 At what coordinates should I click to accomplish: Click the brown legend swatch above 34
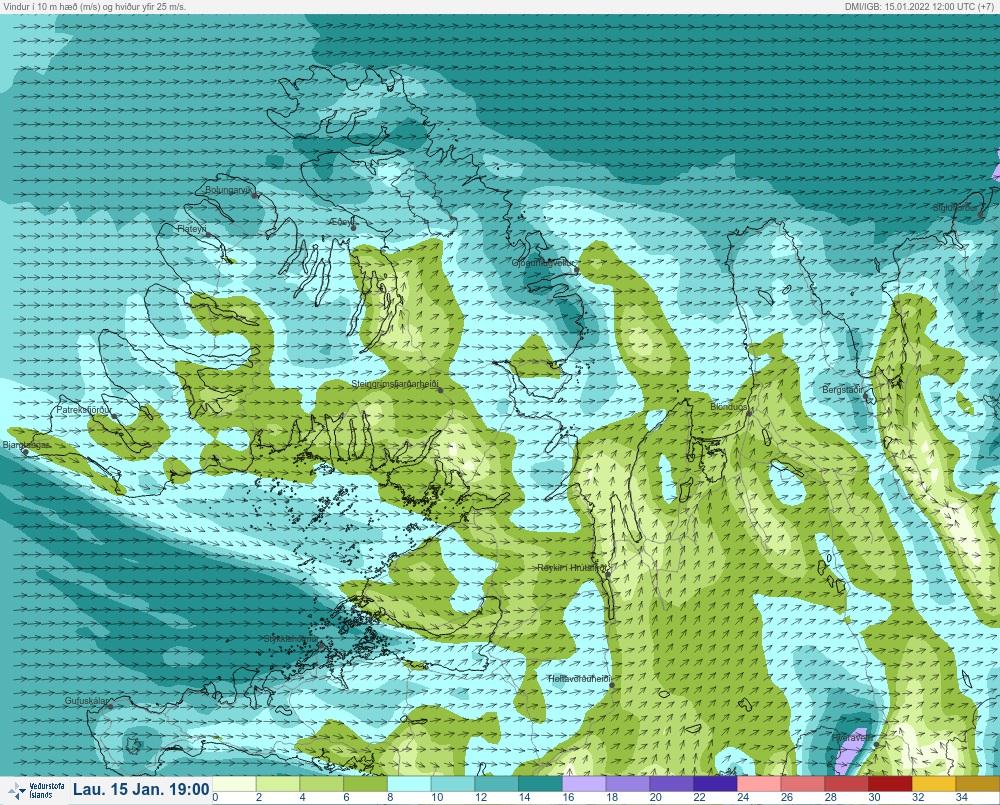coord(978,783)
